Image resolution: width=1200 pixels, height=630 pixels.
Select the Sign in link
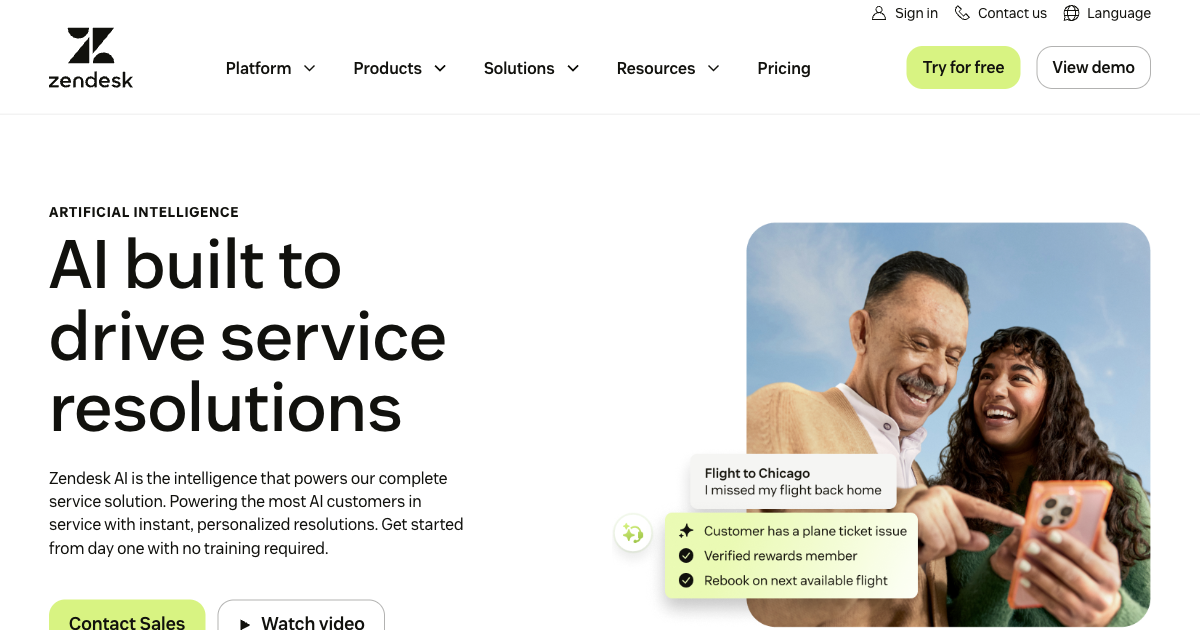coord(915,13)
